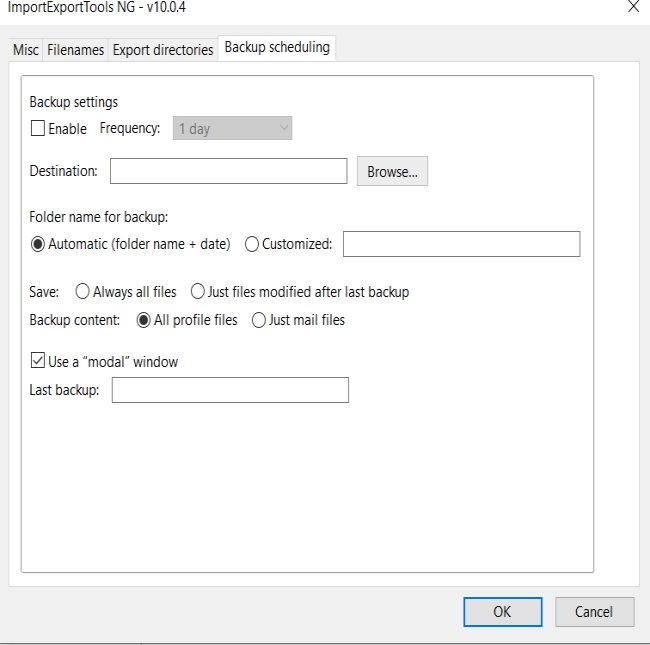Close the ImportExportTools NG window

pyautogui.click(x=633, y=6)
